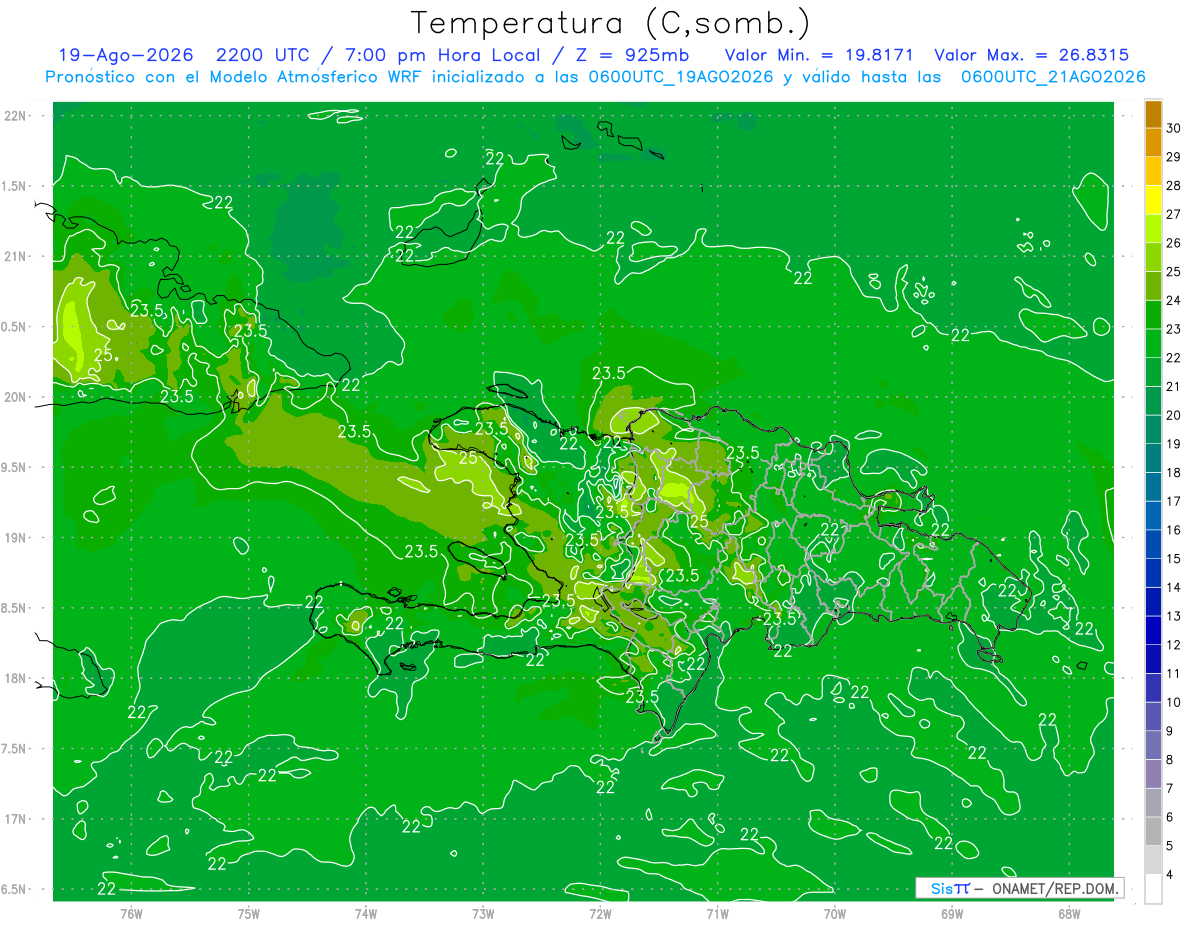Pick the orange swatch between 29 and 30
Screen dimensions: 1200x927
1153,142
